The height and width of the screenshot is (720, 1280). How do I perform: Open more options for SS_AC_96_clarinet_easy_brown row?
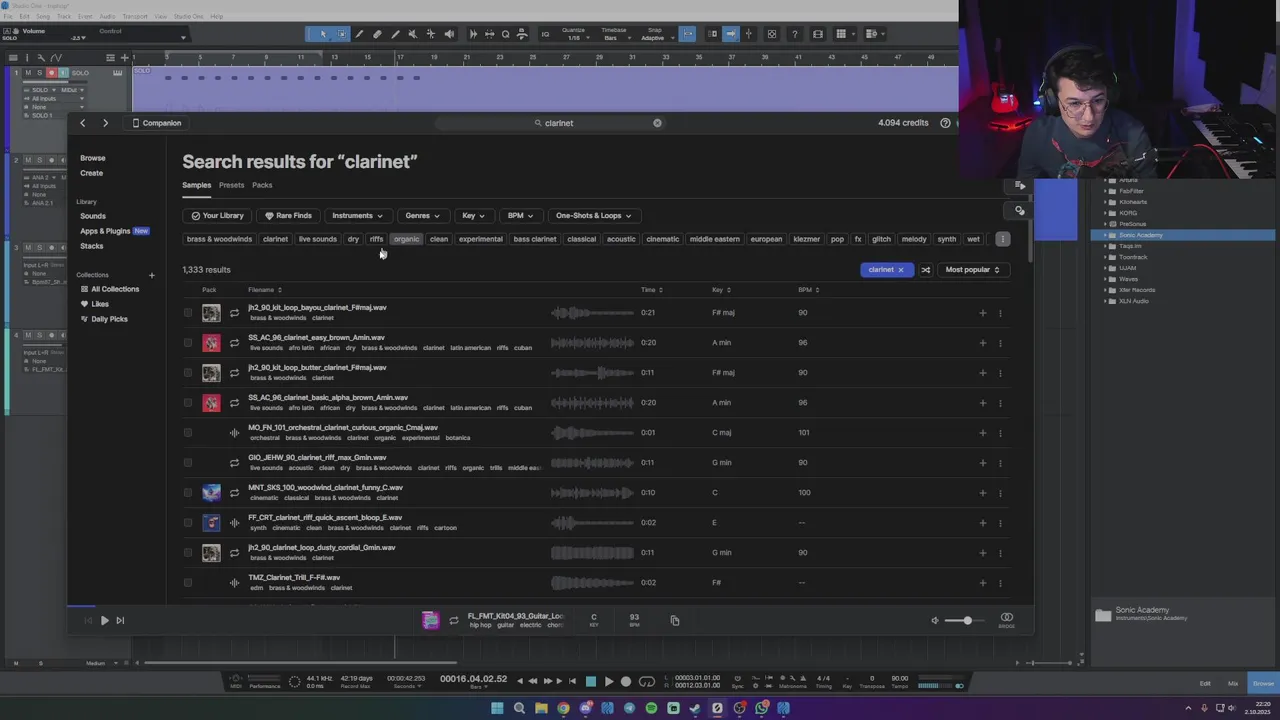(x=1000, y=343)
